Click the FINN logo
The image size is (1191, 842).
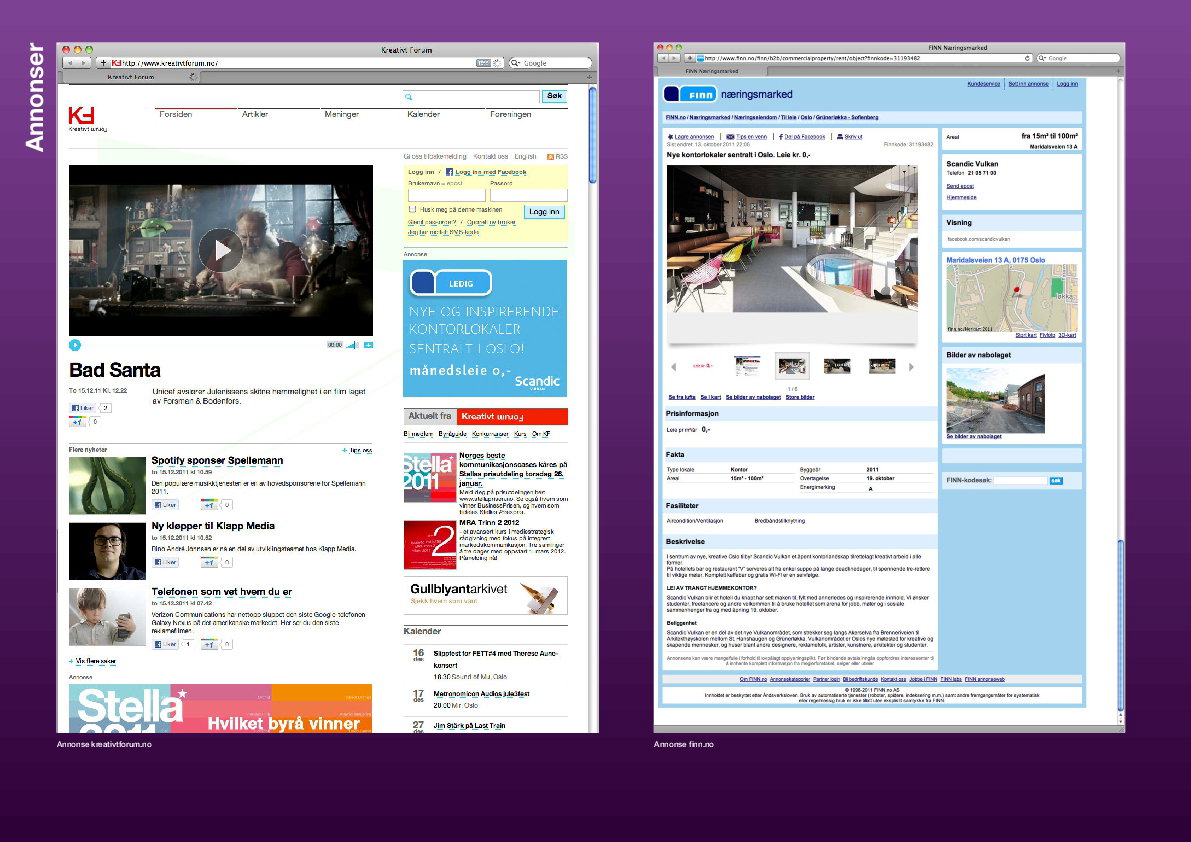pos(690,94)
